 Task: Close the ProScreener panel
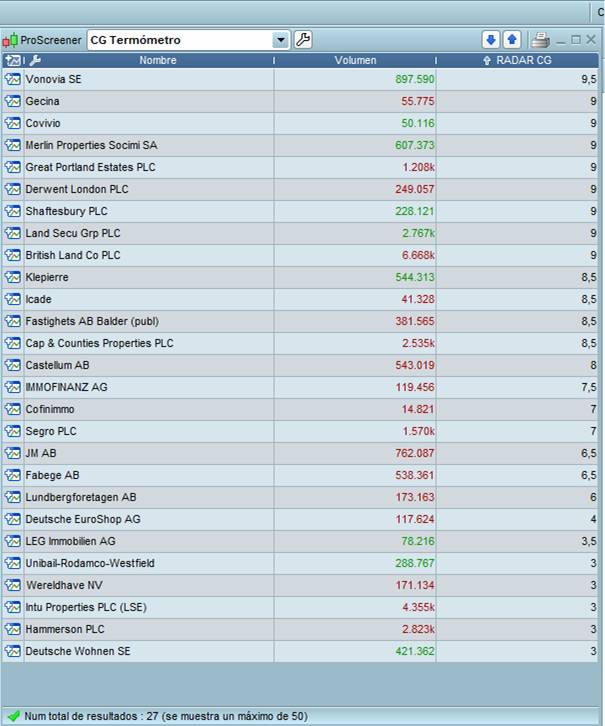coord(591,39)
